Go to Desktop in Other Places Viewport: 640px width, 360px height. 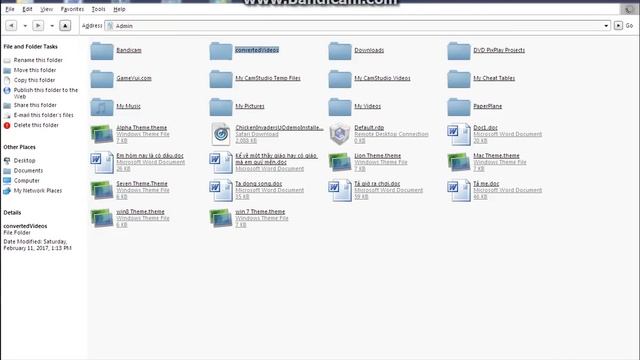tap(24, 160)
